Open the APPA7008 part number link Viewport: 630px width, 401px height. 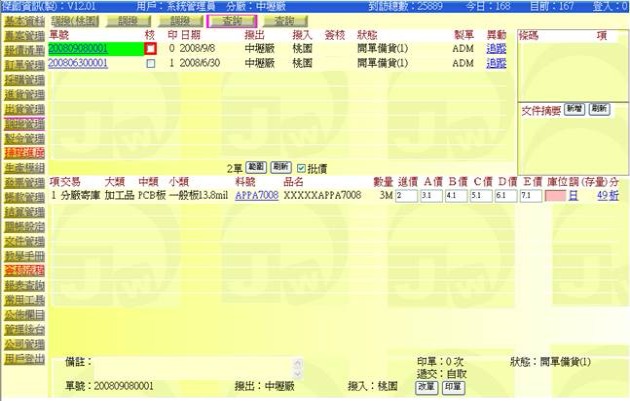pyautogui.click(x=257, y=196)
